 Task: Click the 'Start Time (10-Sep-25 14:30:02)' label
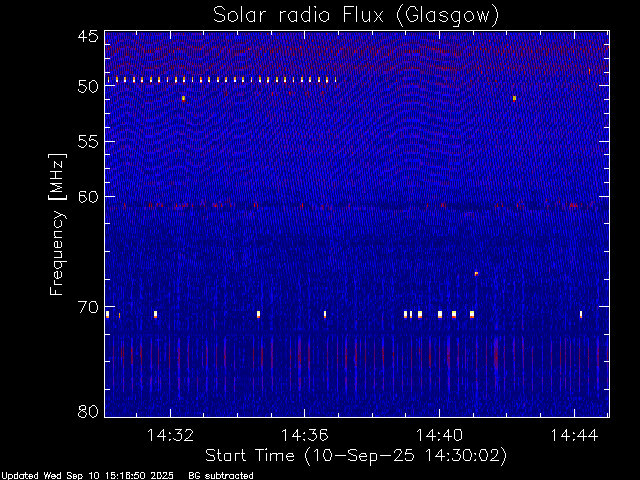tap(356, 456)
